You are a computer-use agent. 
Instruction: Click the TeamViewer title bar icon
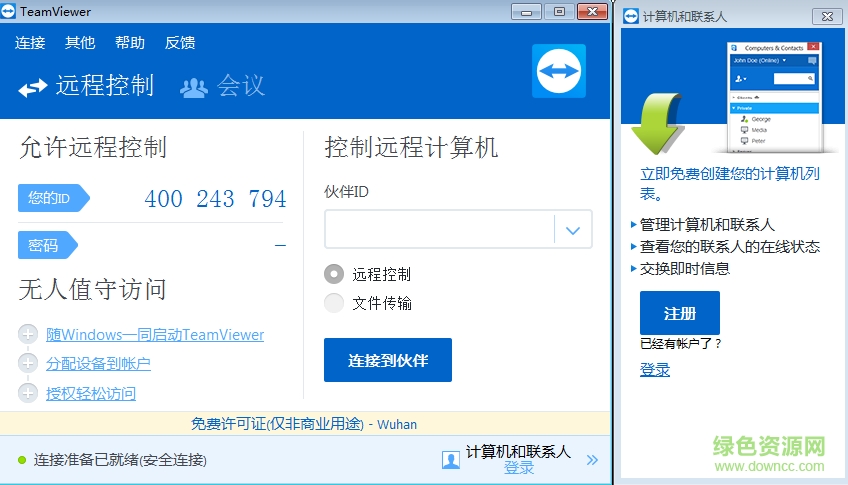(8, 11)
